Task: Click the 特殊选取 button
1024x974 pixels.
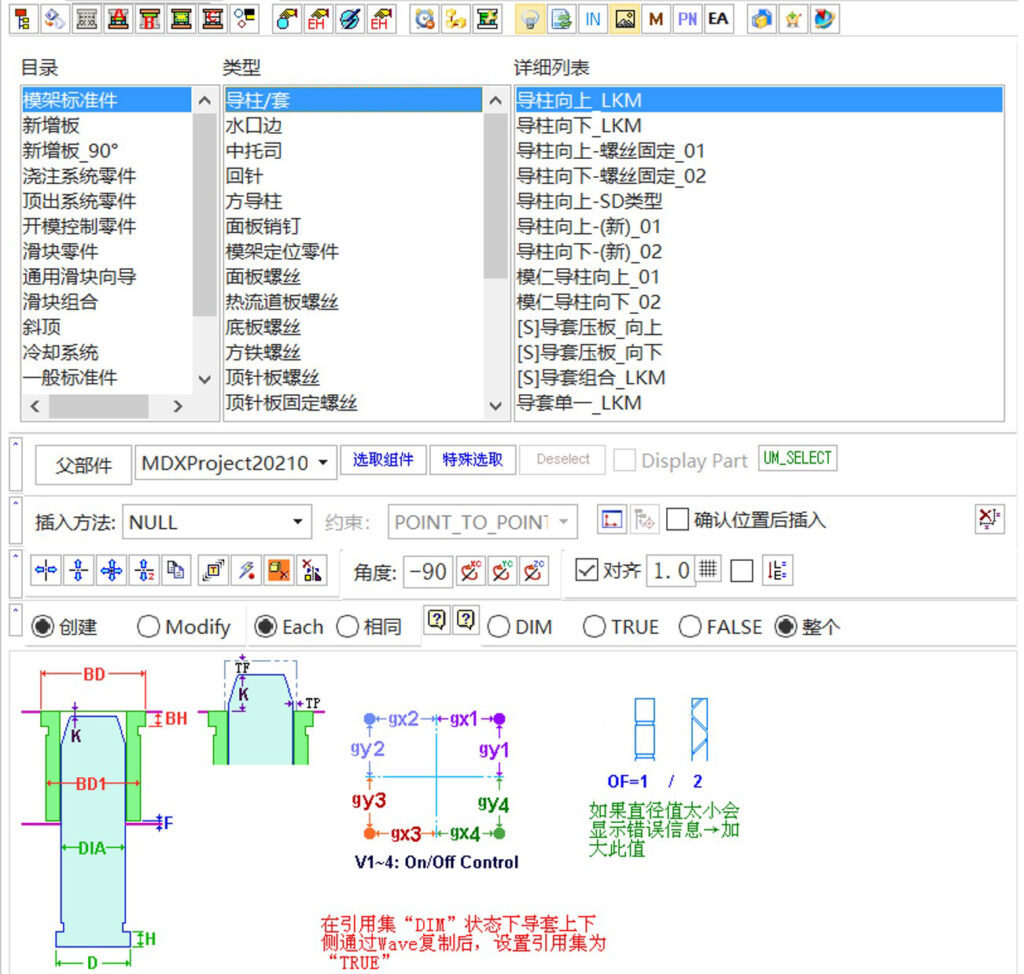Action: (x=473, y=460)
